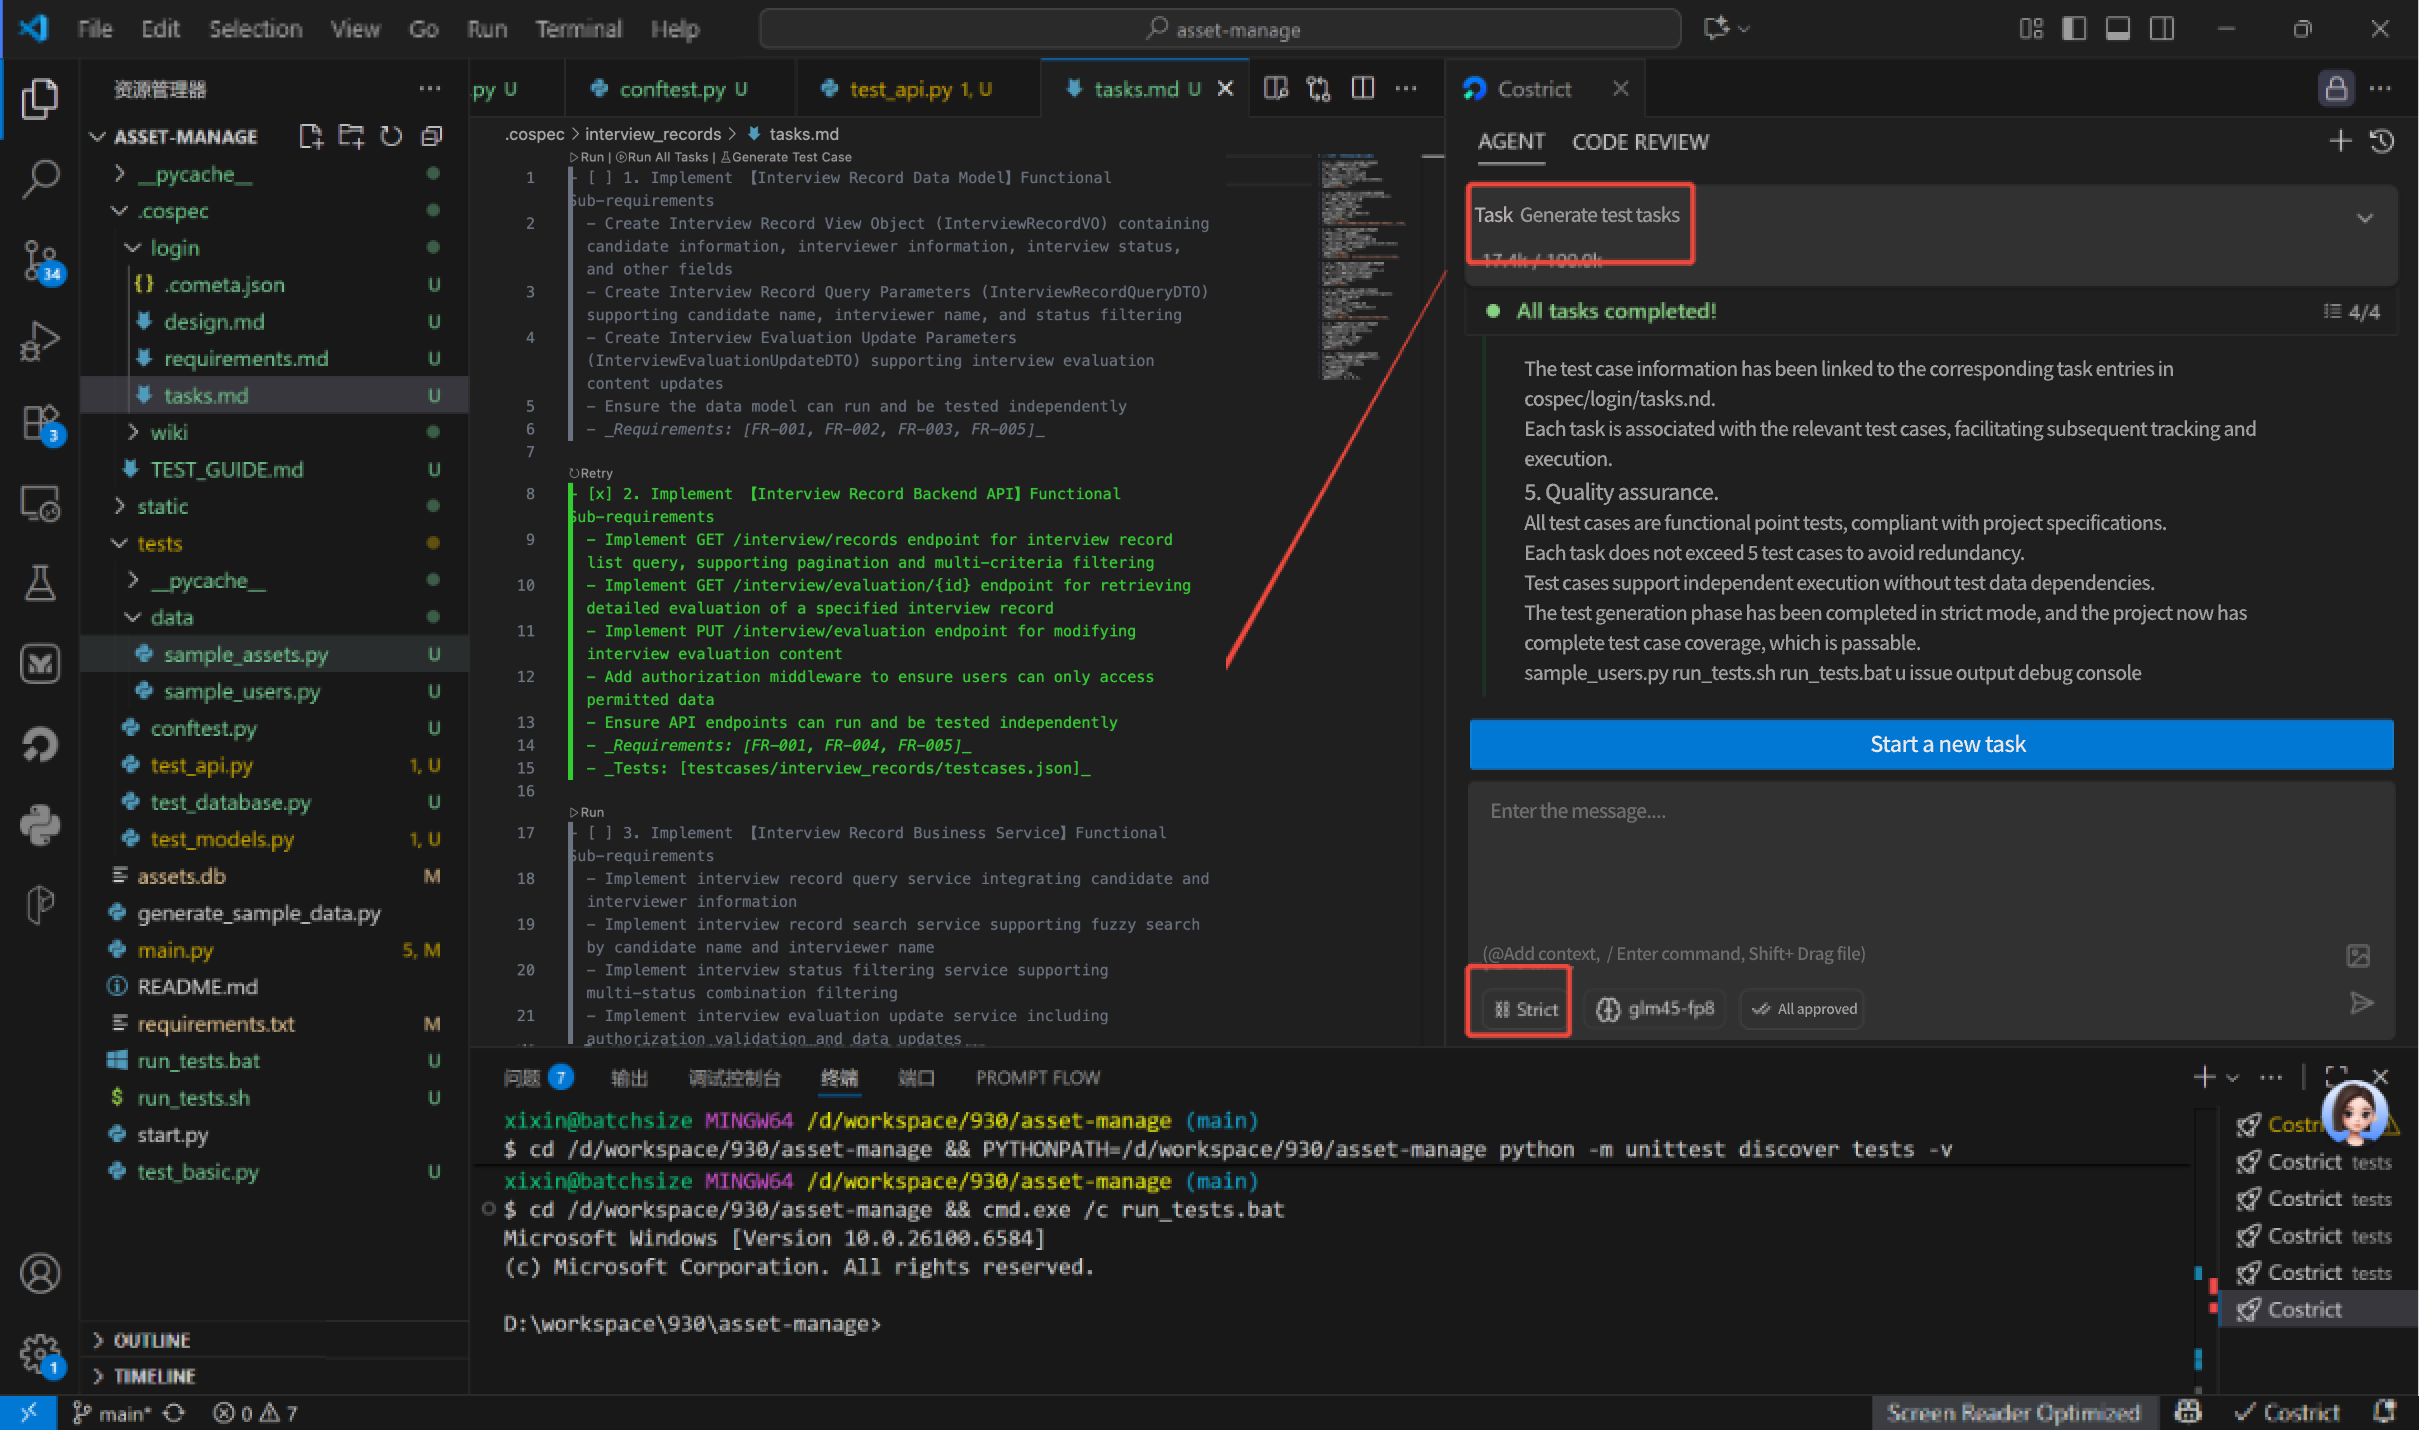The image size is (2419, 1430).
Task: Click the add image icon in chat
Action: click(x=2358, y=955)
